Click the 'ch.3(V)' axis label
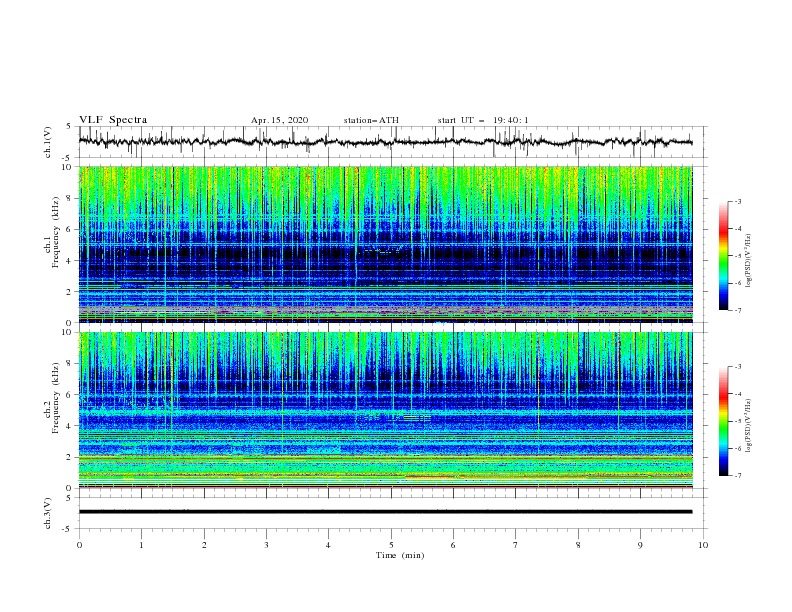The height and width of the screenshot is (612, 792). [47, 513]
